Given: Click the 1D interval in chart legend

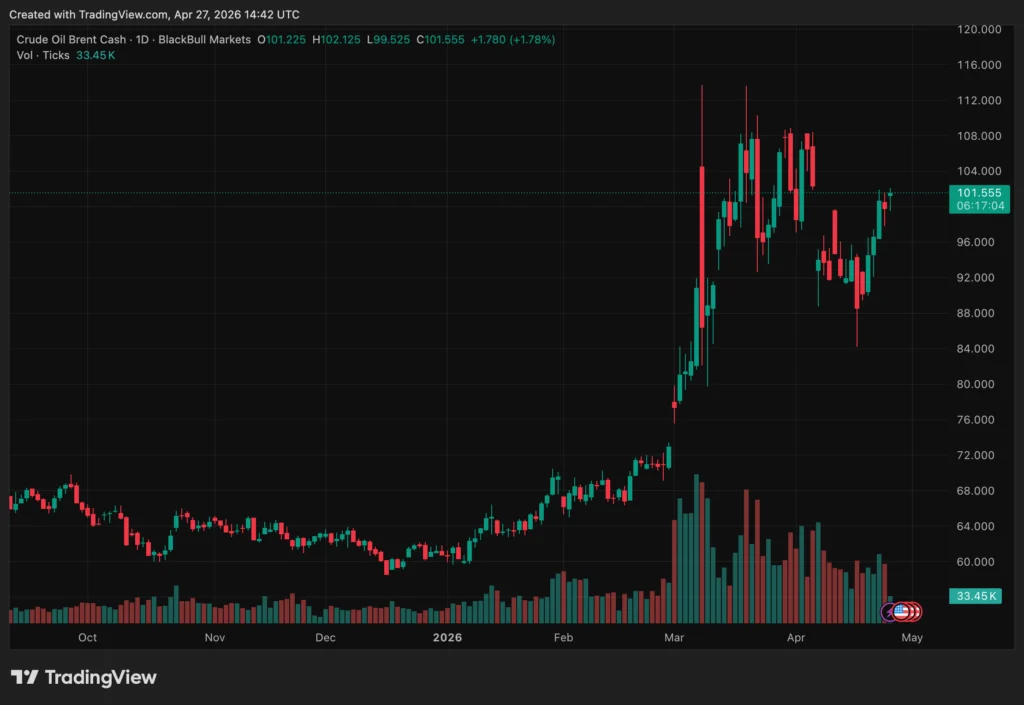Looking at the screenshot, I should 140,40.
